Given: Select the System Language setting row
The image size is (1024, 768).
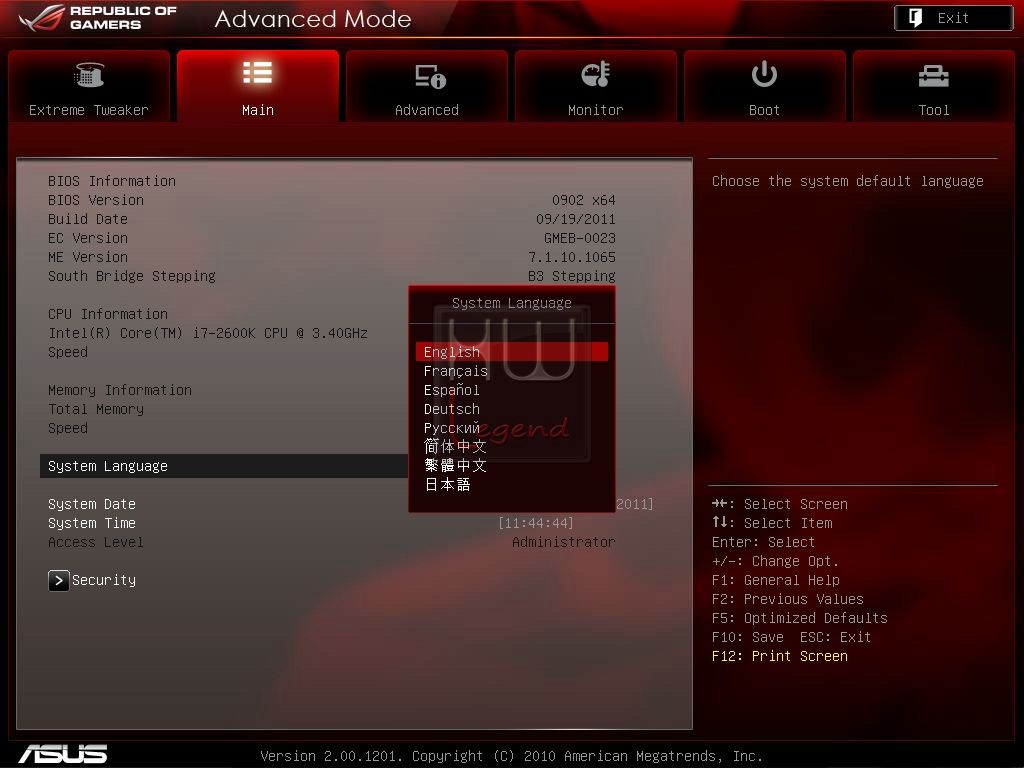Looking at the screenshot, I should click(x=224, y=466).
